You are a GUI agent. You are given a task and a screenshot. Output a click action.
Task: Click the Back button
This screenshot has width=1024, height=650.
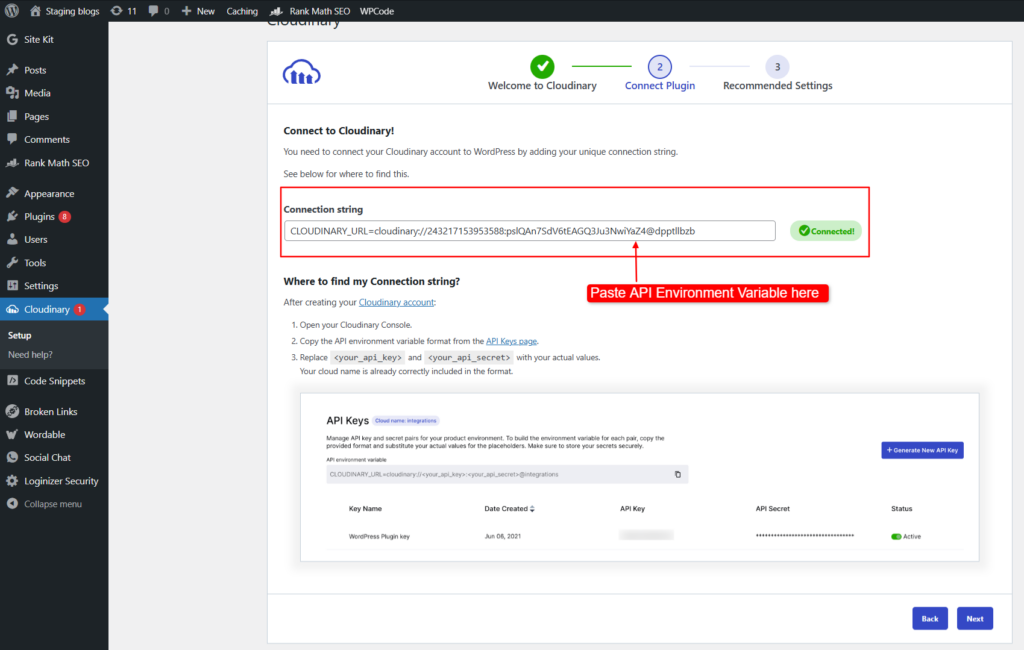coord(930,619)
